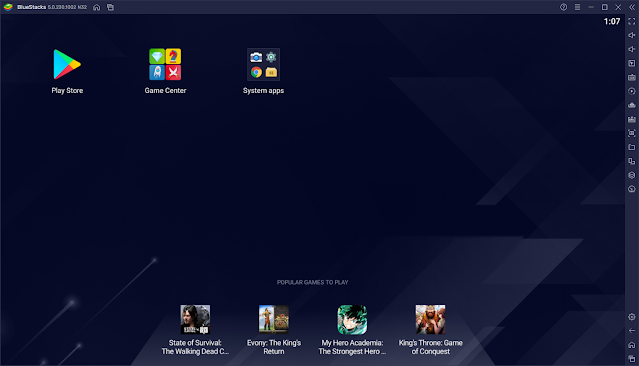The image size is (639, 366).
Task: Open settings gear at sidebar bottom
Action: tap(632, 317)
